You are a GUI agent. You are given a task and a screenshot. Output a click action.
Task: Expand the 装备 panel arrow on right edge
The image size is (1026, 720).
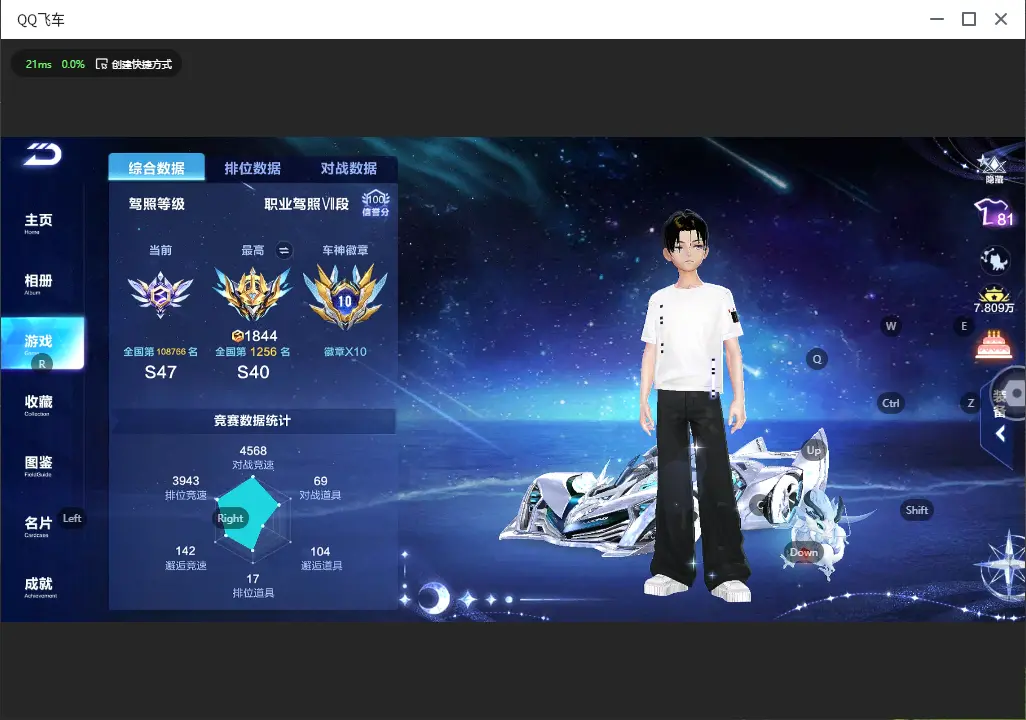1000,433
